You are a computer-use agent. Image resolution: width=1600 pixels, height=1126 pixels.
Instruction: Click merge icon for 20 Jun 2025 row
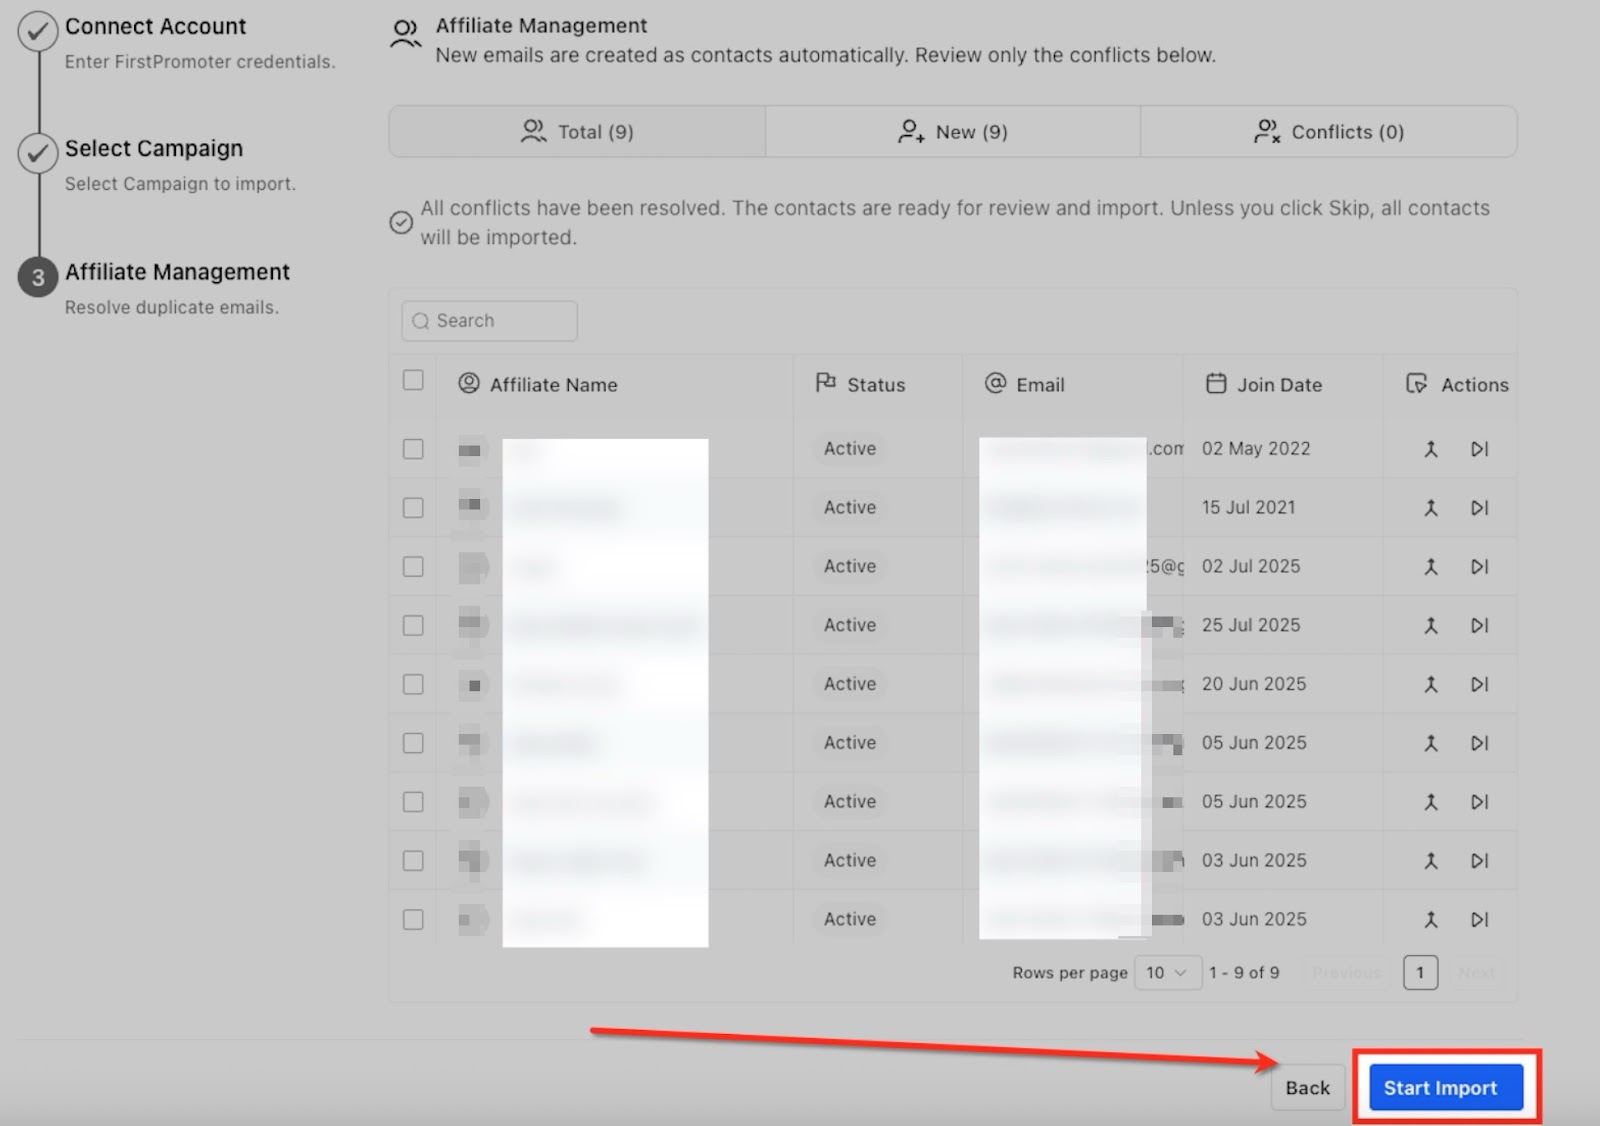point(1431,685)
